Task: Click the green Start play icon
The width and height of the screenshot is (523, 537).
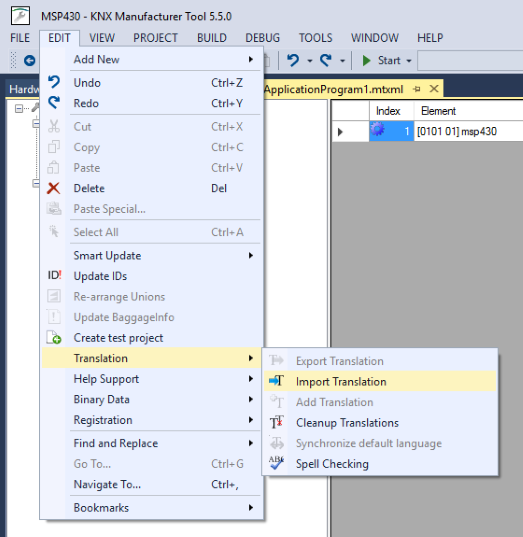Action: [366, 61]
